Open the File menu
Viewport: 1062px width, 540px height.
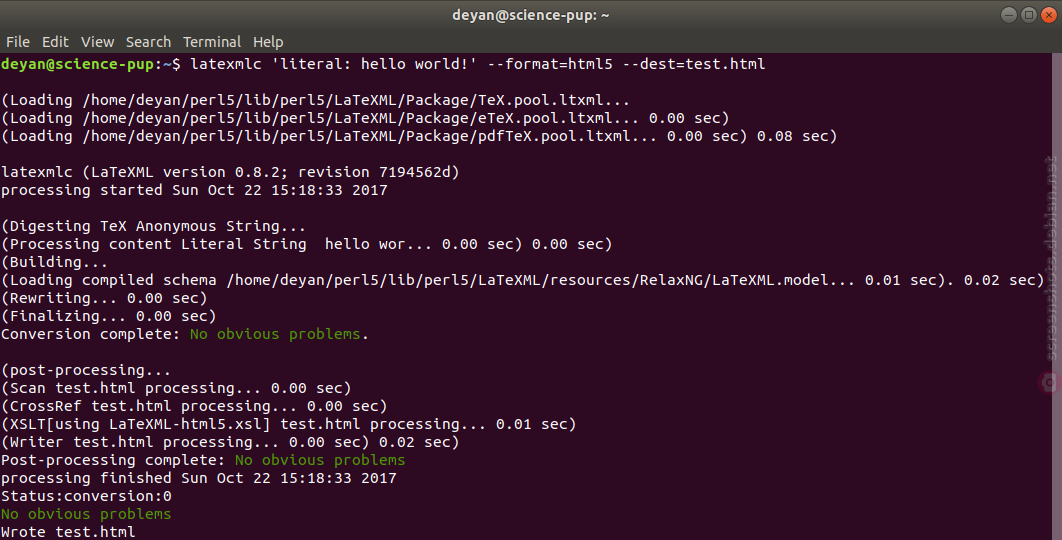point(18,42)
